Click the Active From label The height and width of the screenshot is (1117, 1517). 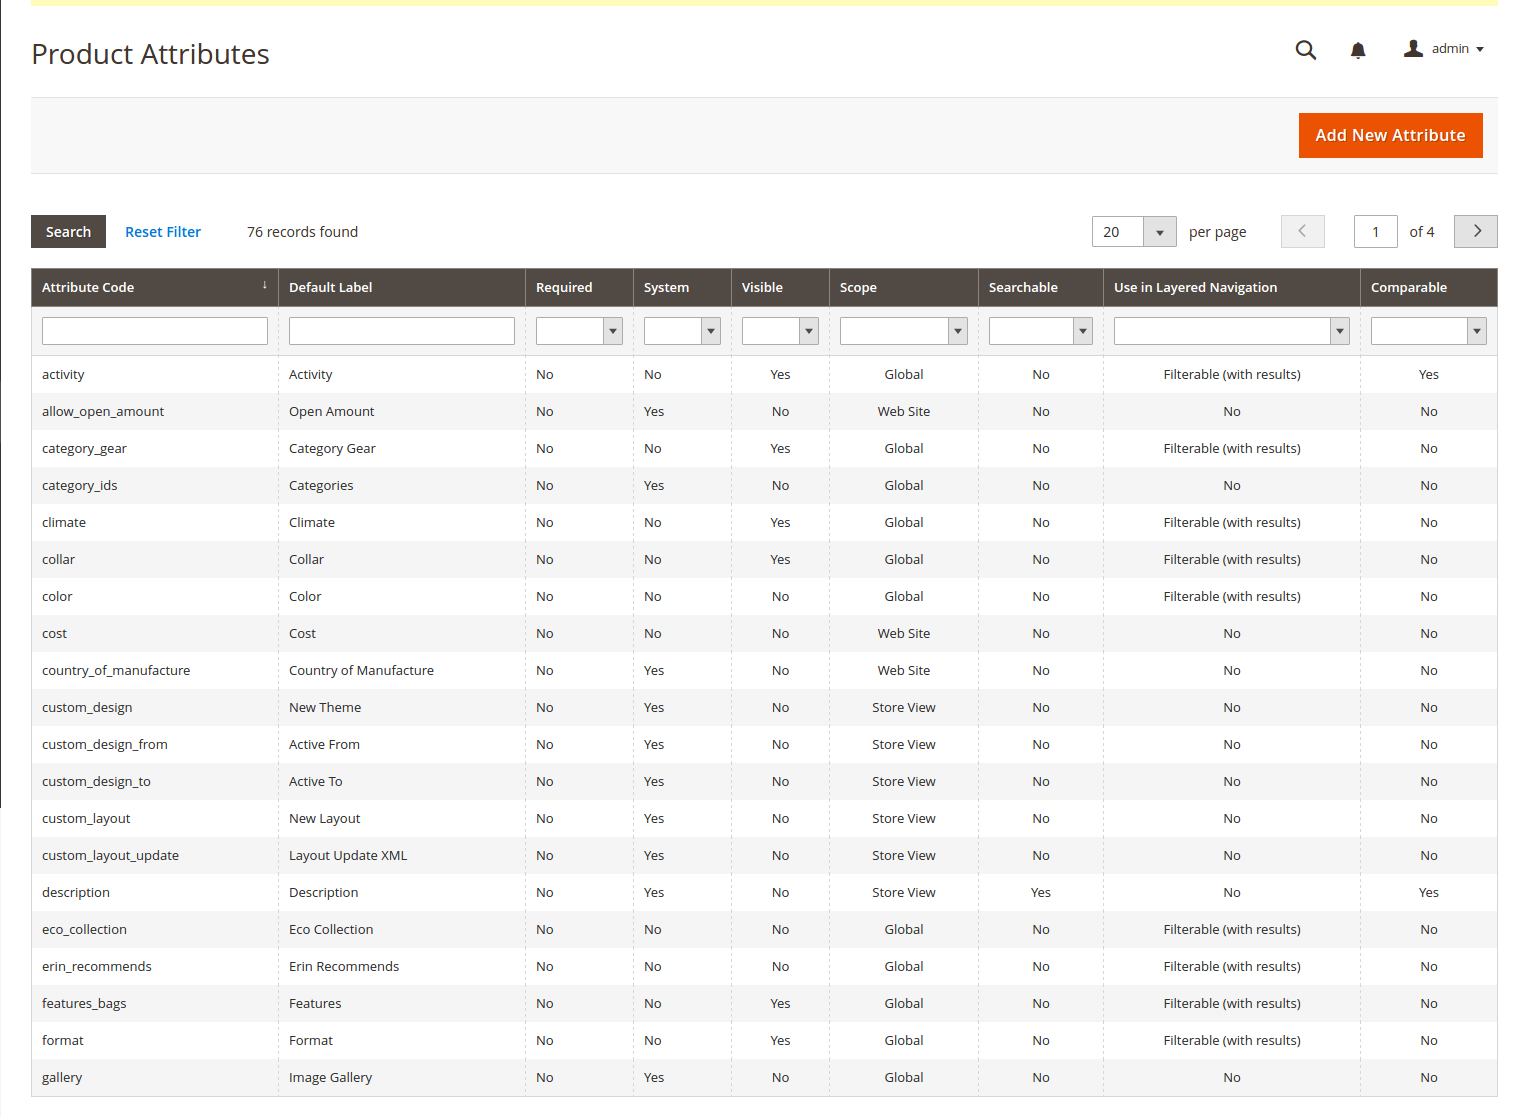click(324, 744)
